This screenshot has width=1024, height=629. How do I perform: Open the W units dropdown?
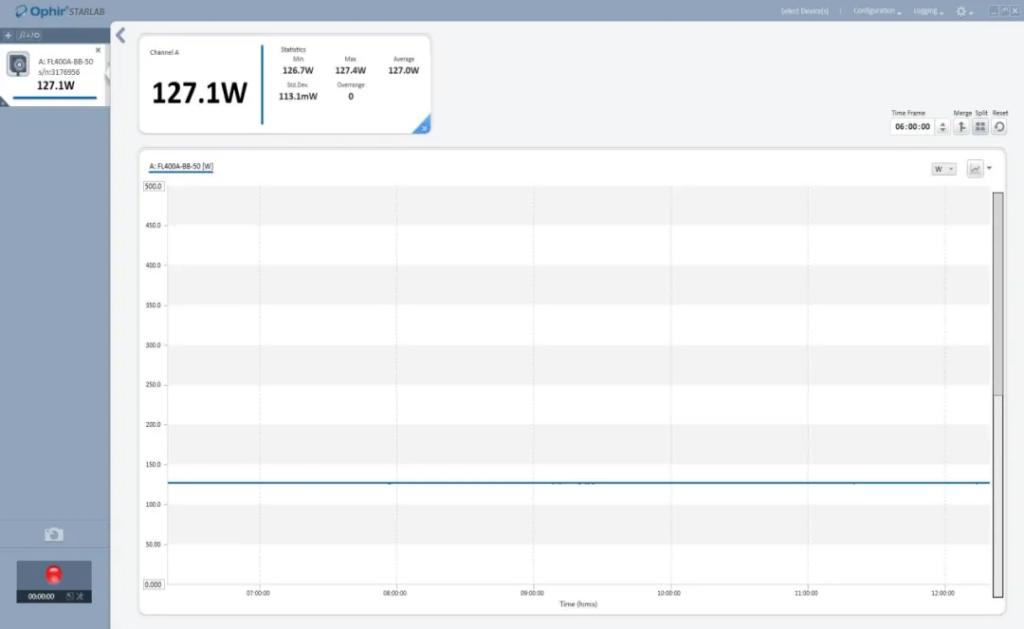pos(944,169)
